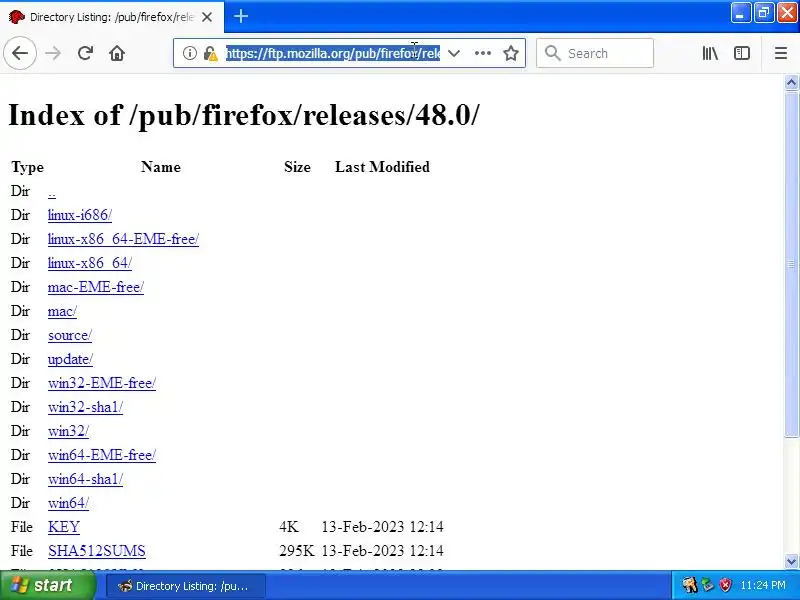Viewport: 800px width, 600px height.
Task: Toggle the sidebars view
Action: click(x=742, y=53)
